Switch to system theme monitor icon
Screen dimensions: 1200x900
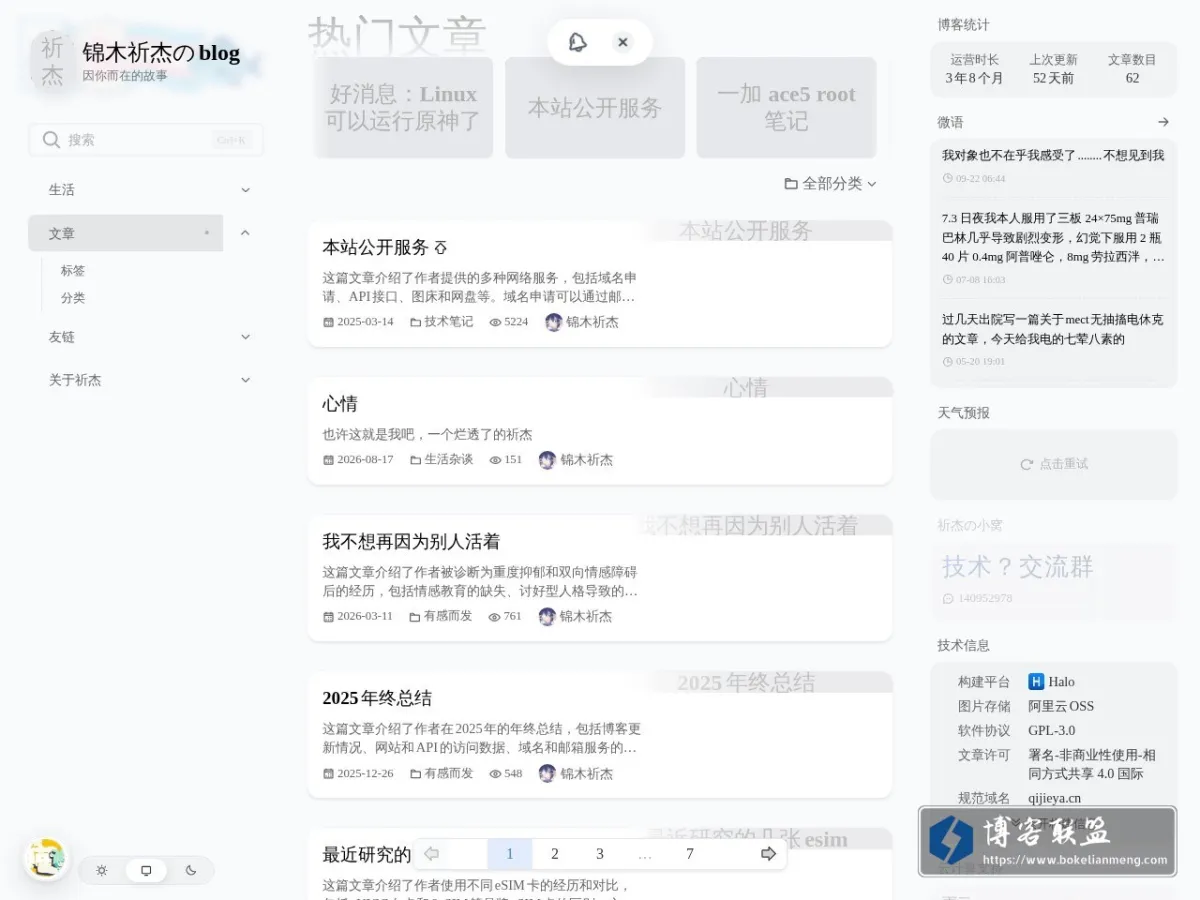(x=146, y=871)
